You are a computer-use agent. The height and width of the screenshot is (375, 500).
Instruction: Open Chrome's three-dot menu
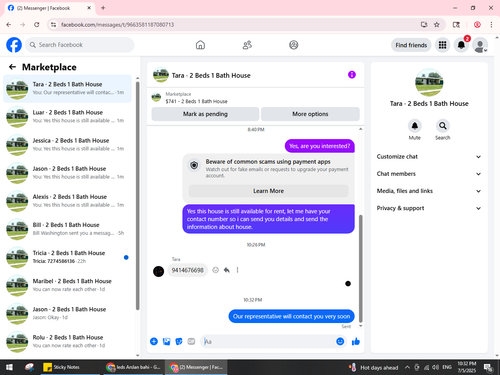pos(491,24)
